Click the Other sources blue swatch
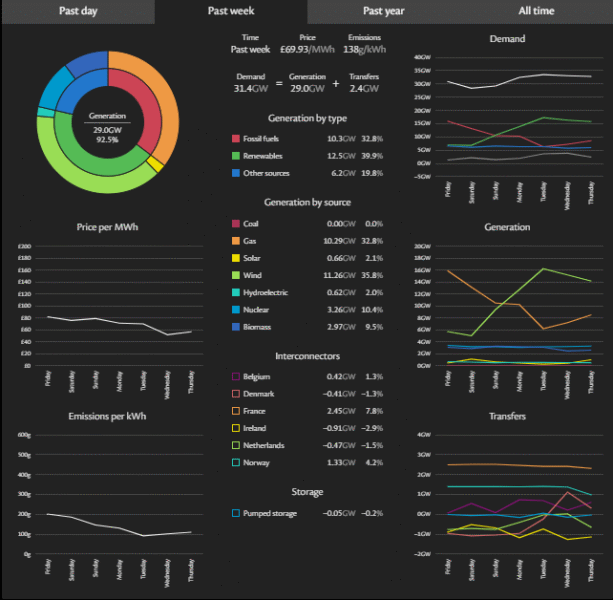613x600 pixels. point(236,173)
